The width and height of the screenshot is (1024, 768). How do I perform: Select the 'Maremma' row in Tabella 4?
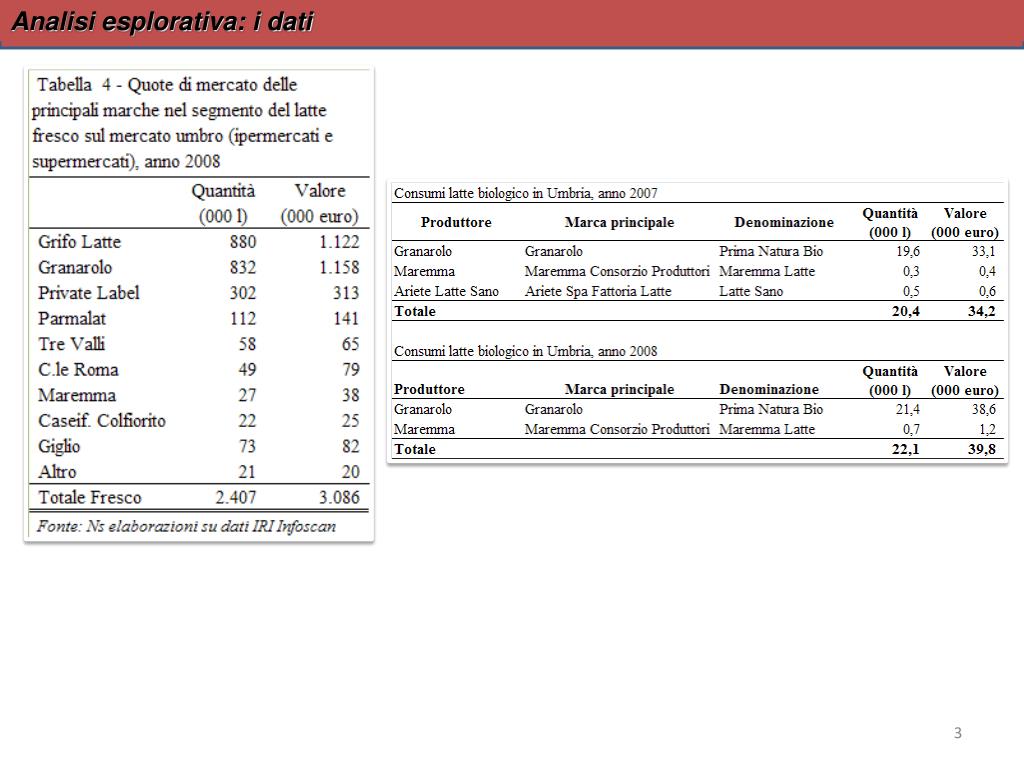coord(199,395)
